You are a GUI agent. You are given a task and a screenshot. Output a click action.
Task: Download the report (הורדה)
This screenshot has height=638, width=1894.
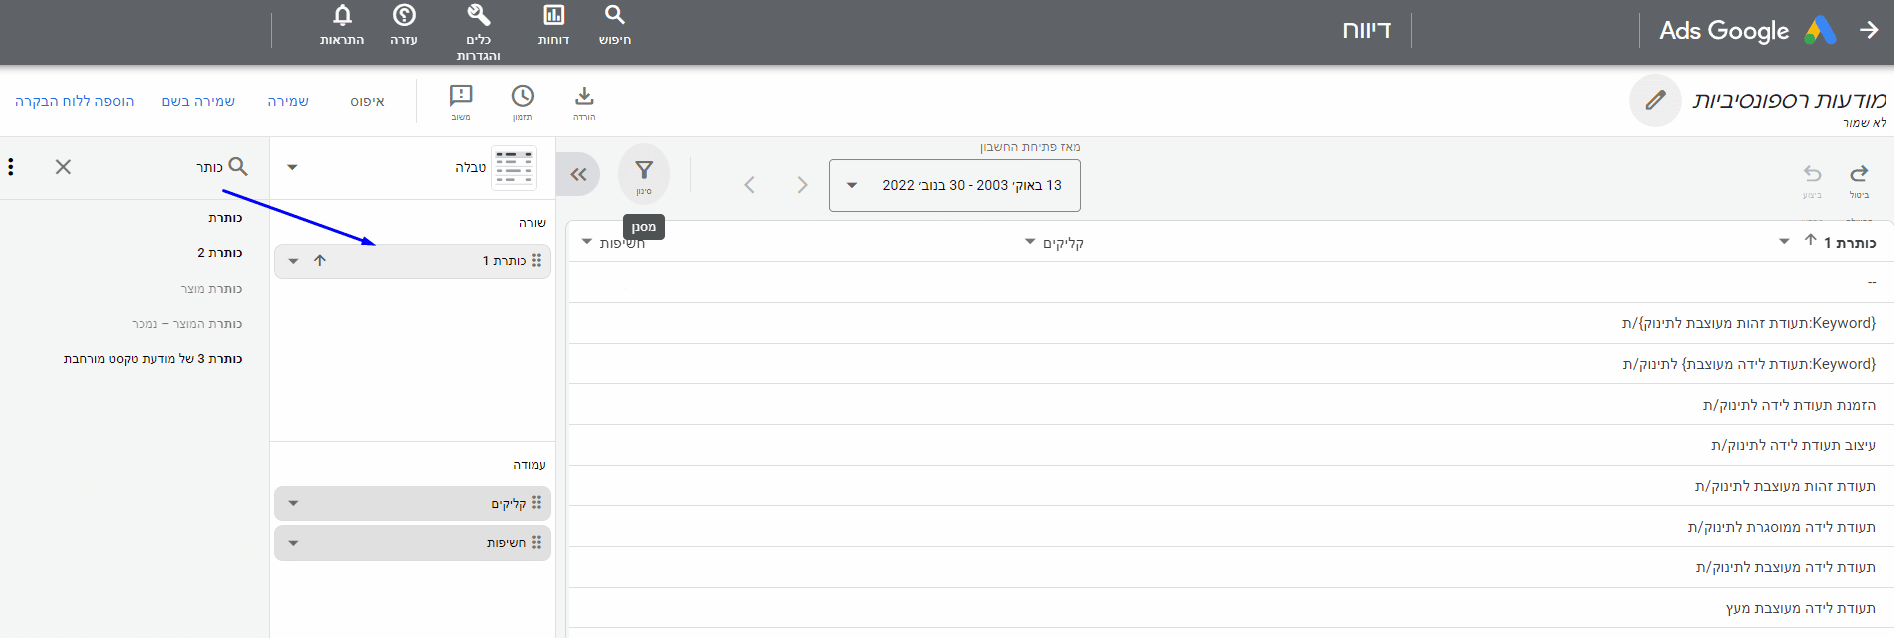[584, 102]
